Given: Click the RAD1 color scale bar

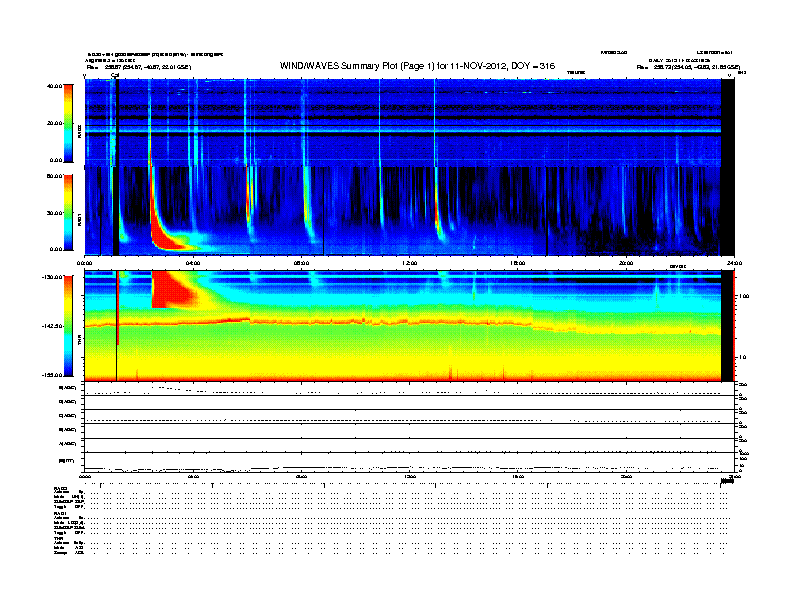Looking at the screenshot, I should [68, 213].
